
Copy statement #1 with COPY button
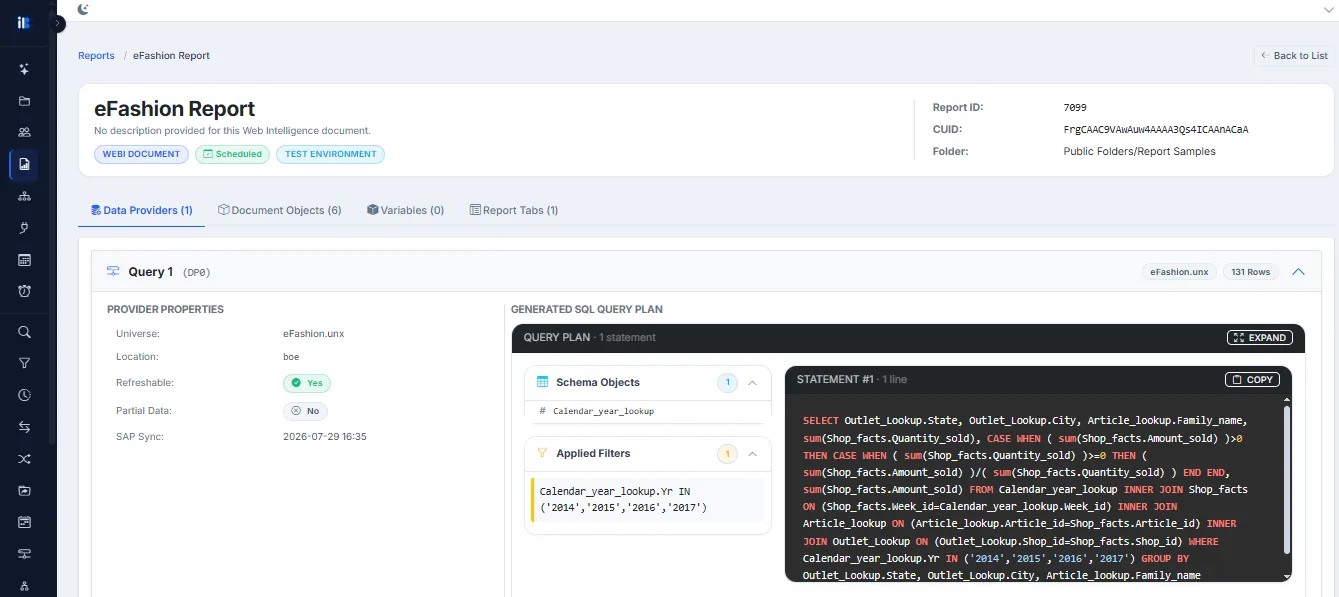[x=1252, y=380]
